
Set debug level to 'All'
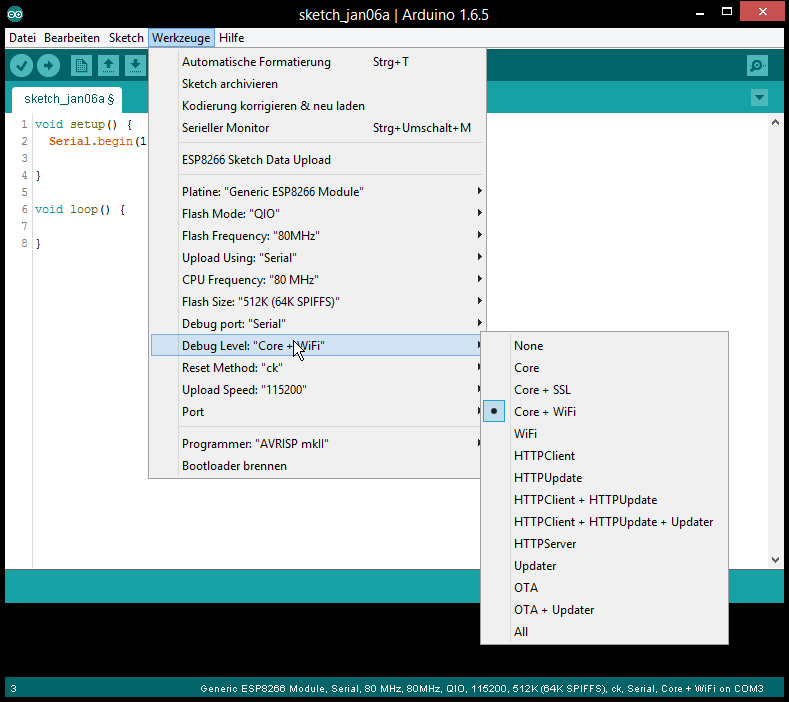pyautogui.click(x=521, y=632)
